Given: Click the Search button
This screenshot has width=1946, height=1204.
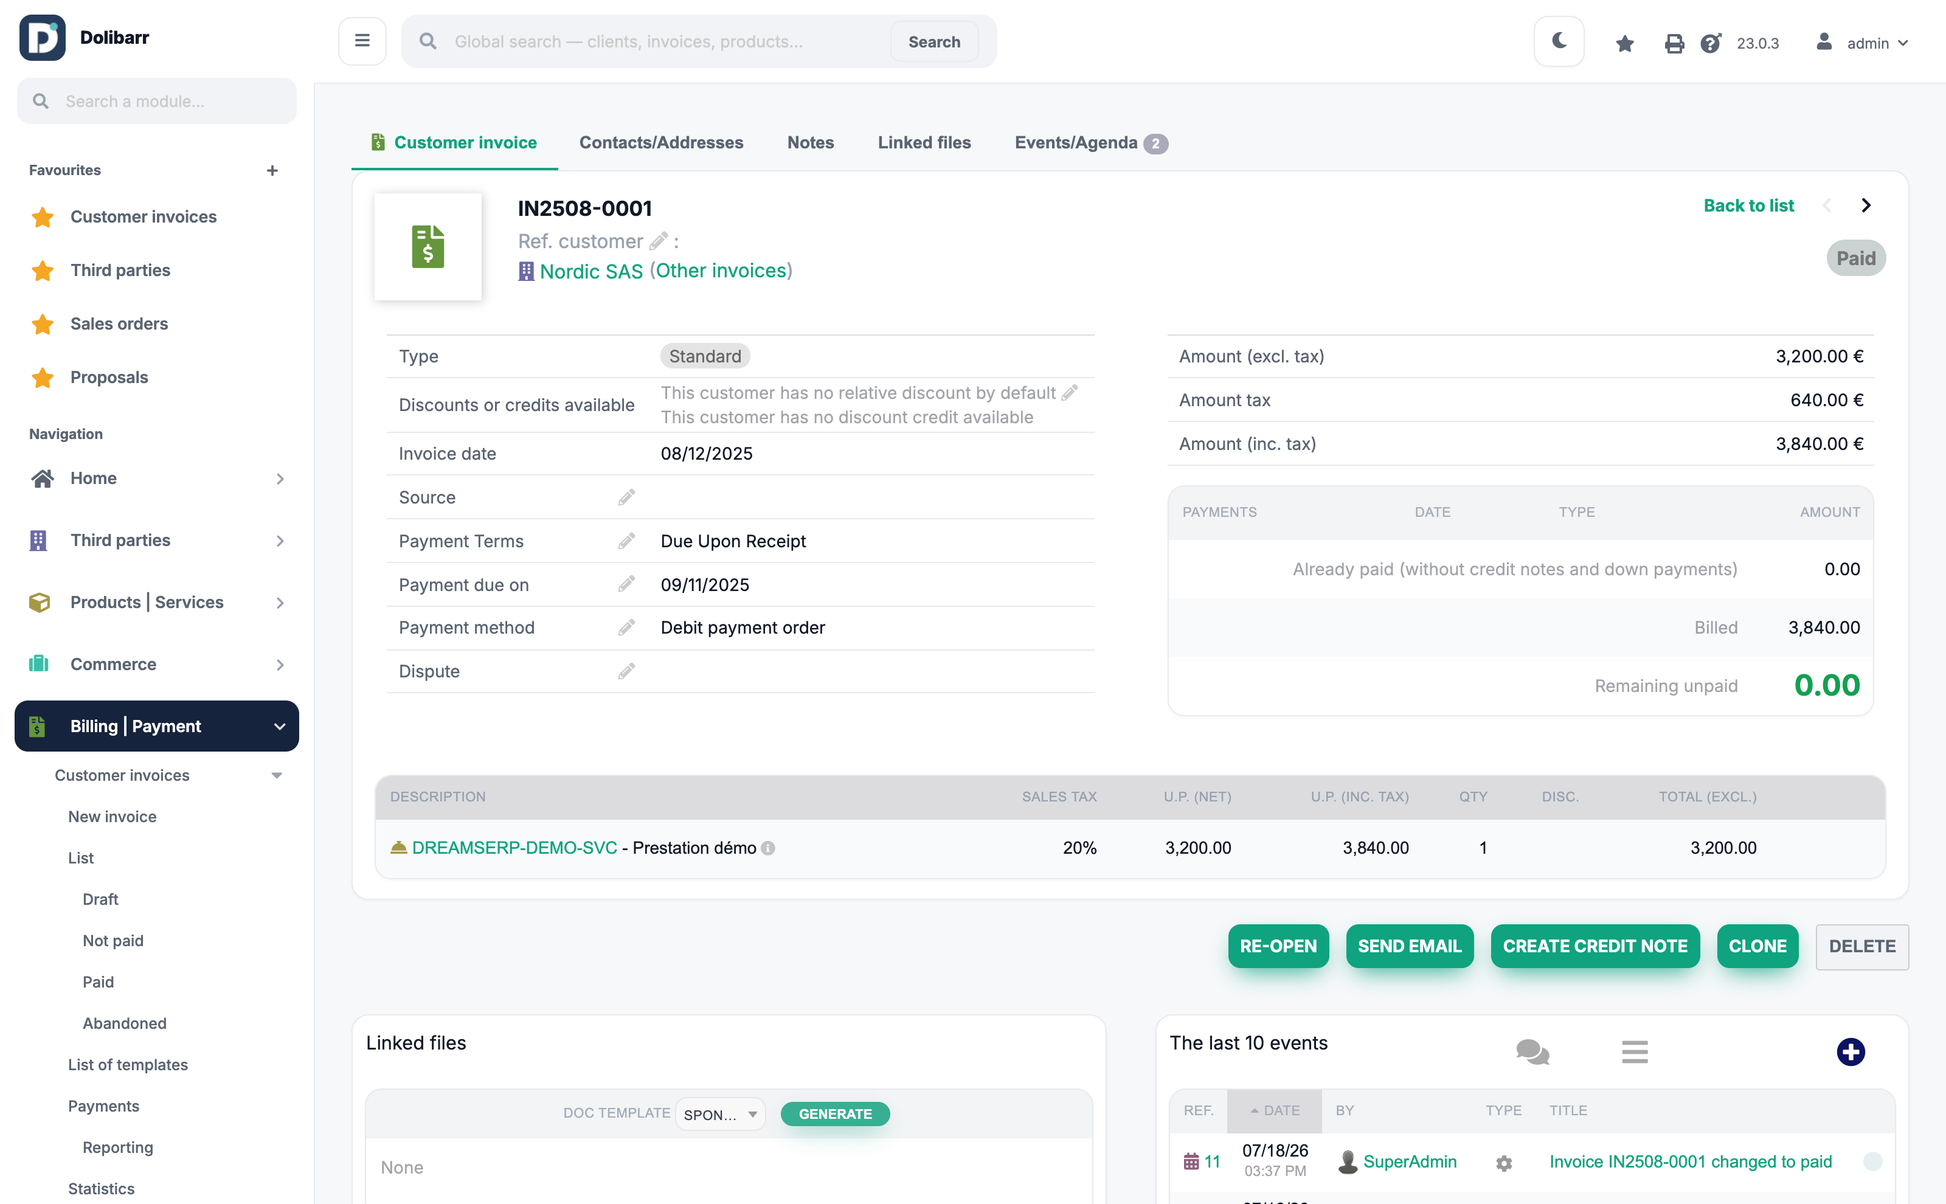Looking at the screenshot, I should pos(934,41).
